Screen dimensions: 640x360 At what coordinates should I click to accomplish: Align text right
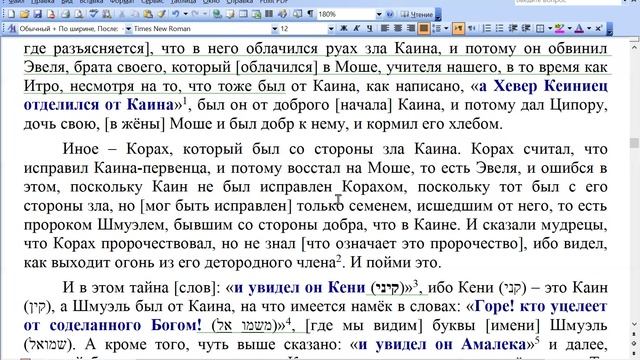[410, 28]
